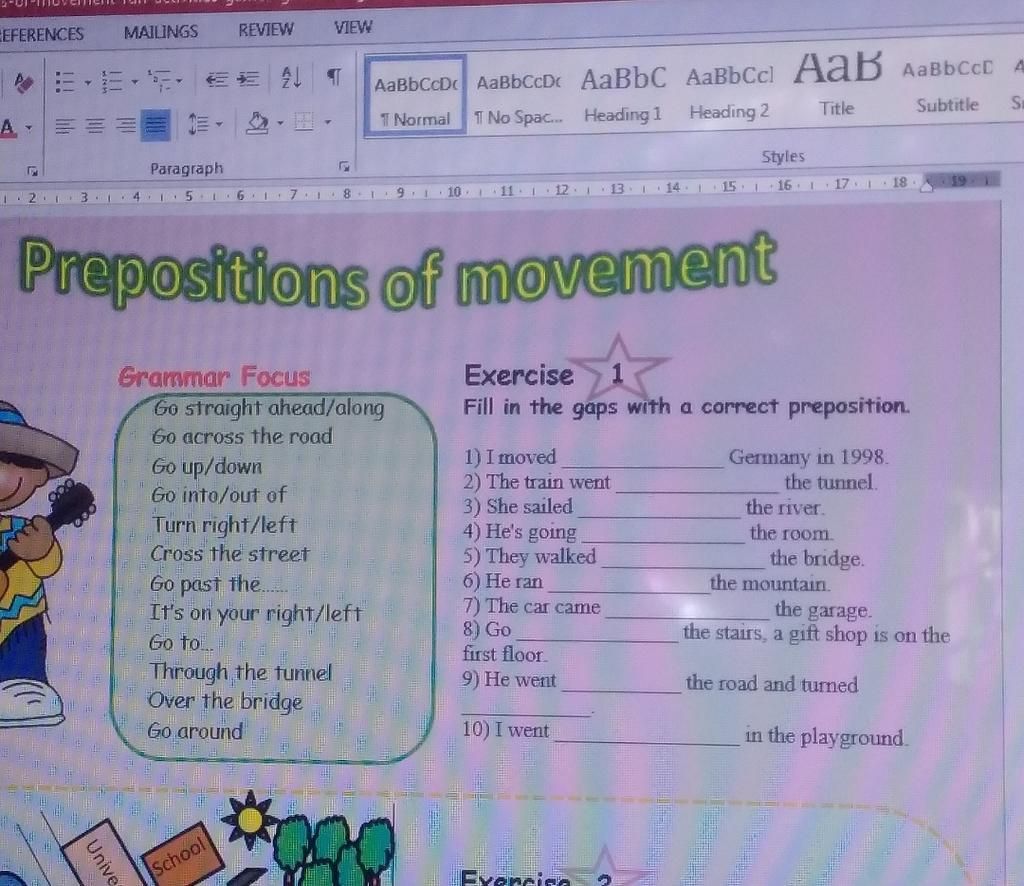Open the References tab
The width and height of the screenshot is (1024, 886).
[42, 33]
